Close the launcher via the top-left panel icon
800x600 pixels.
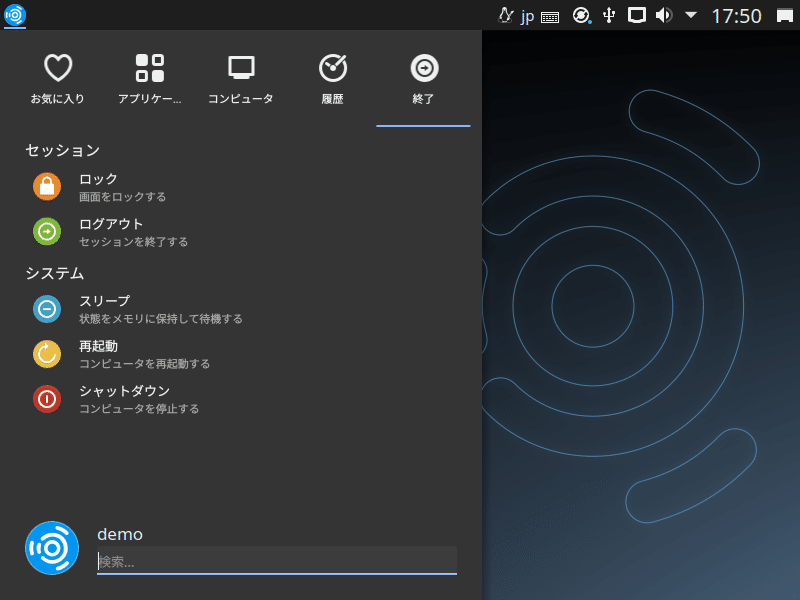point(15,15)
